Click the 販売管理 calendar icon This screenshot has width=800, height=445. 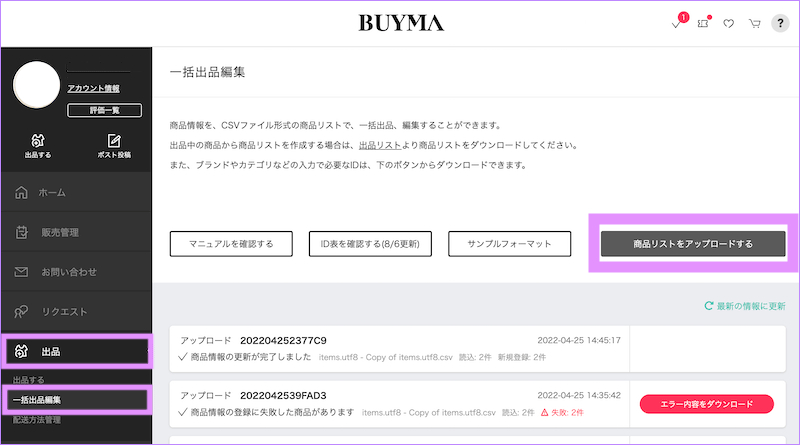21,232
